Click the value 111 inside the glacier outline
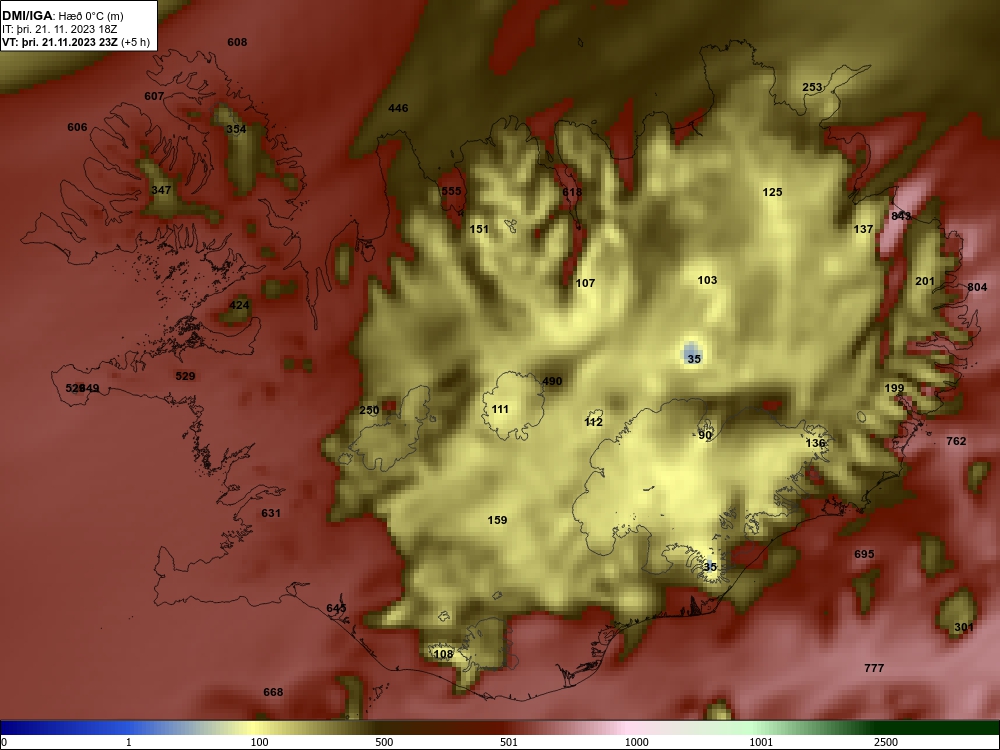This screenshot has height=750, width=1000. [500, 409]
